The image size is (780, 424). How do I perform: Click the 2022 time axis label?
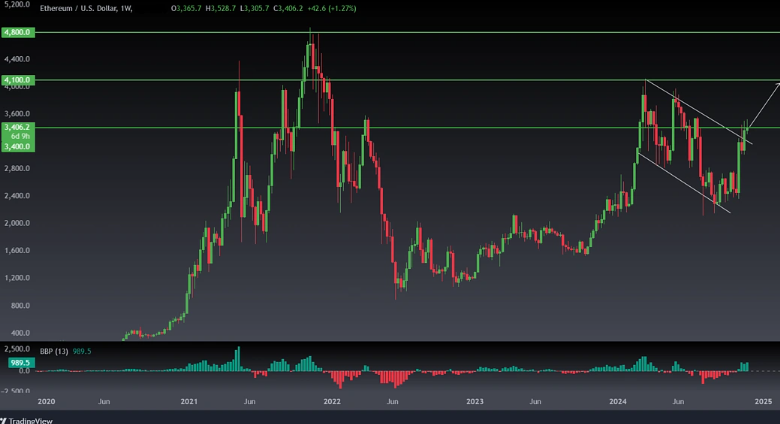click(332, 401)
